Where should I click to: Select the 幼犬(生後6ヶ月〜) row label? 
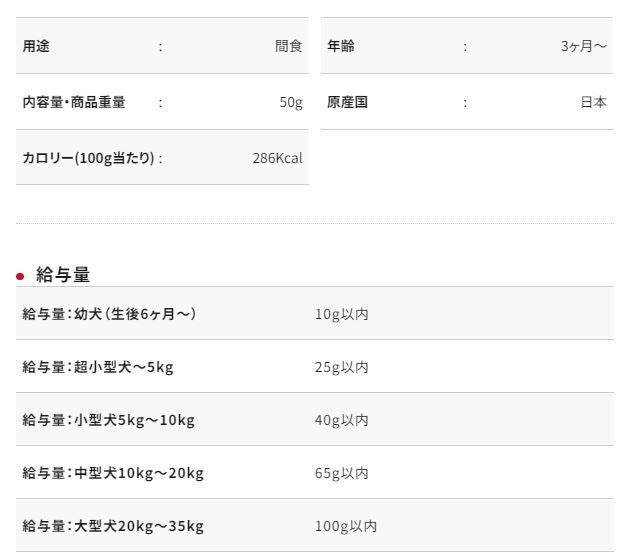[x=109, y=314]
